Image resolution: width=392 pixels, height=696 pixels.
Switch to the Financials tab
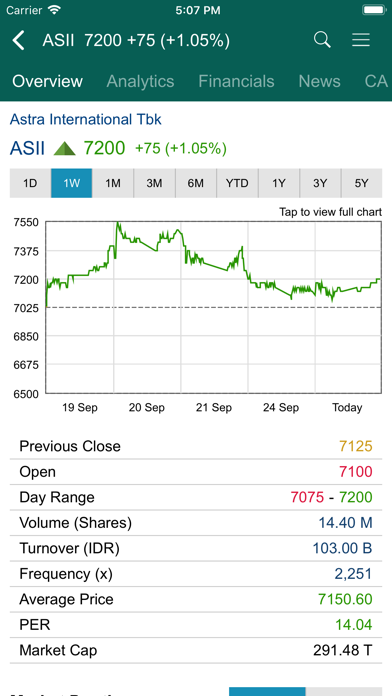click(236, 81)
